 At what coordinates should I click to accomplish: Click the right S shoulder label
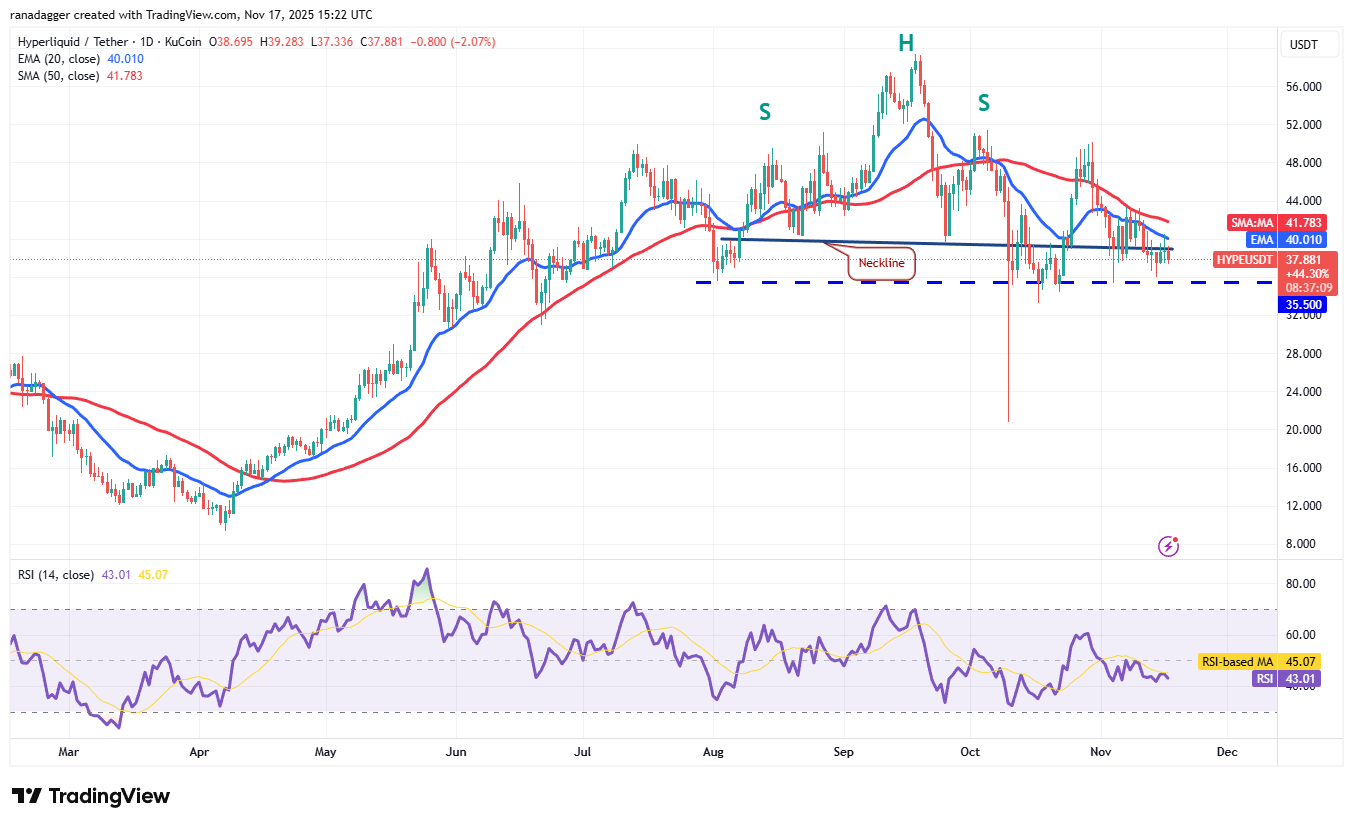point(984,102)
